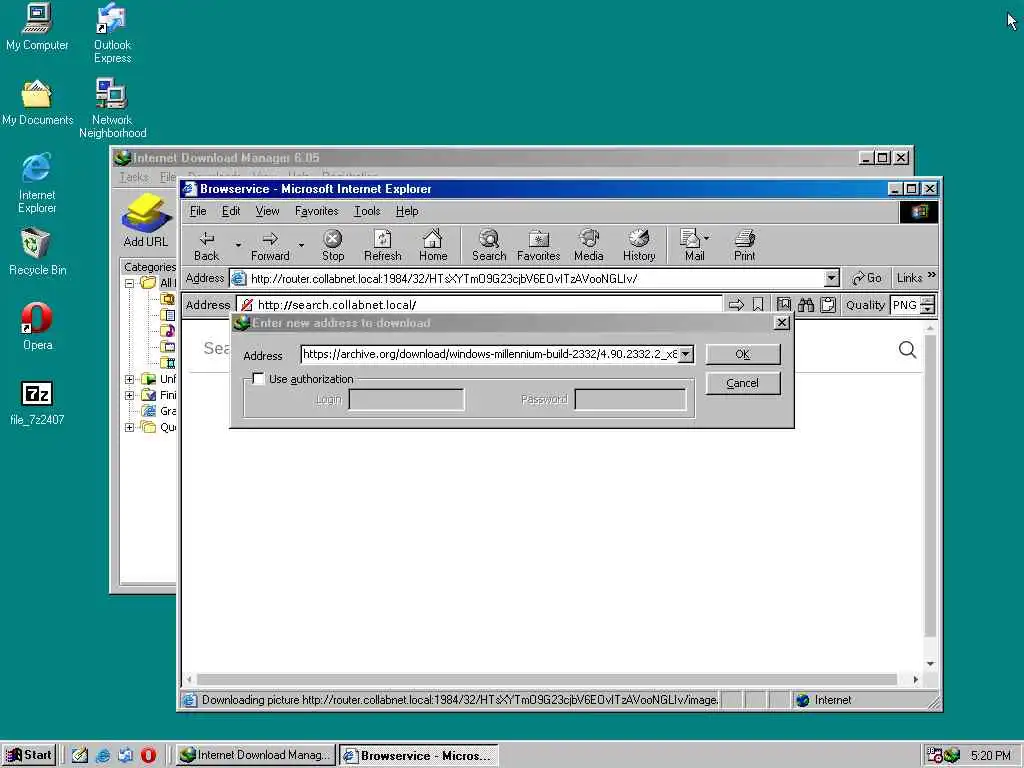
Task: Open the IE address bar dropdown
Action: pyautogui.click(x=831, y=278)
